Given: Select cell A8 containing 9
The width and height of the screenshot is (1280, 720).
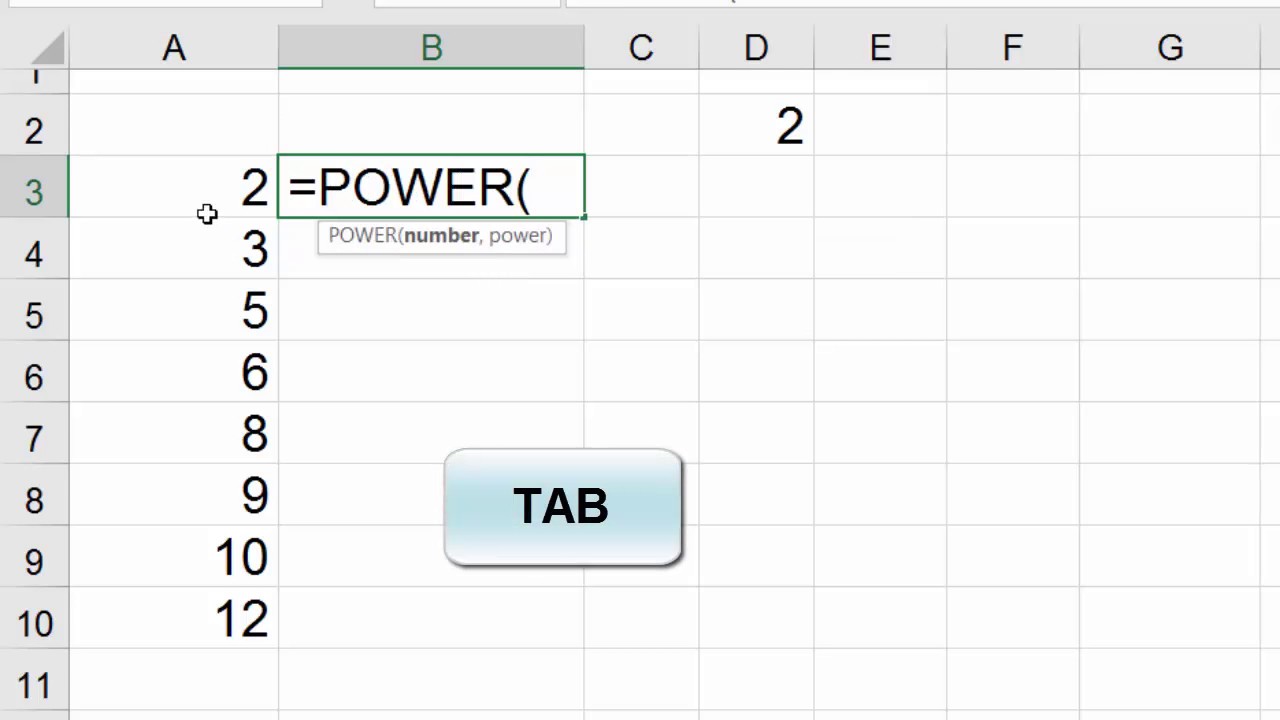Looking at the screenshot, I should (174, 495).
